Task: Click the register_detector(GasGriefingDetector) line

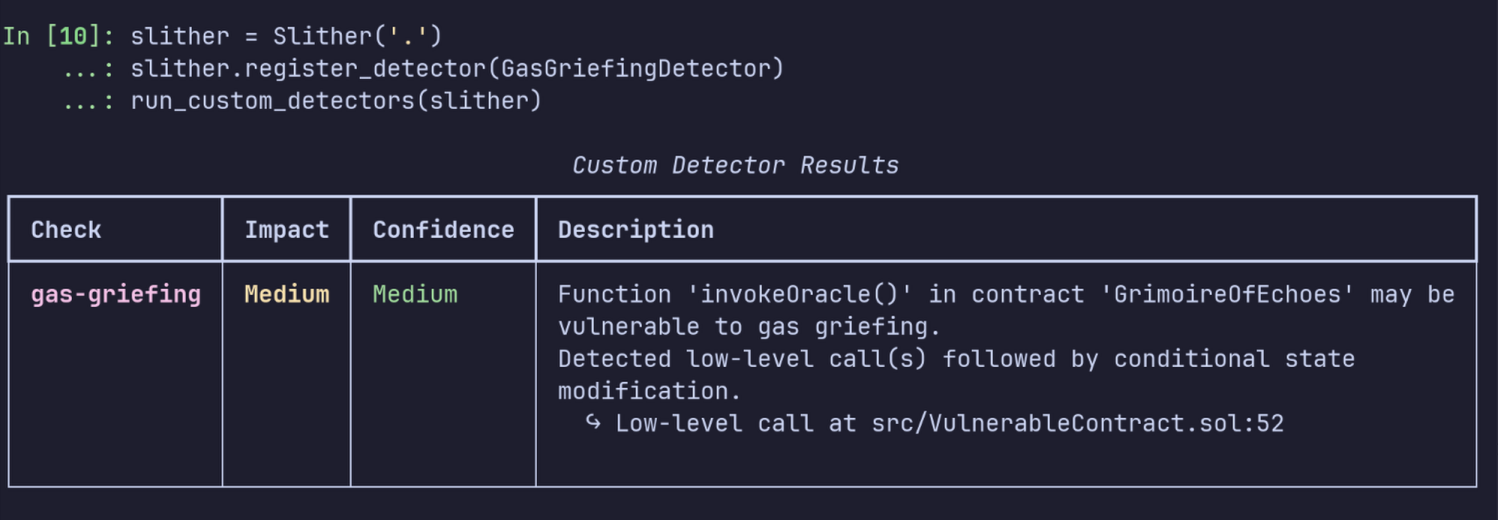Action: (457, 68)
